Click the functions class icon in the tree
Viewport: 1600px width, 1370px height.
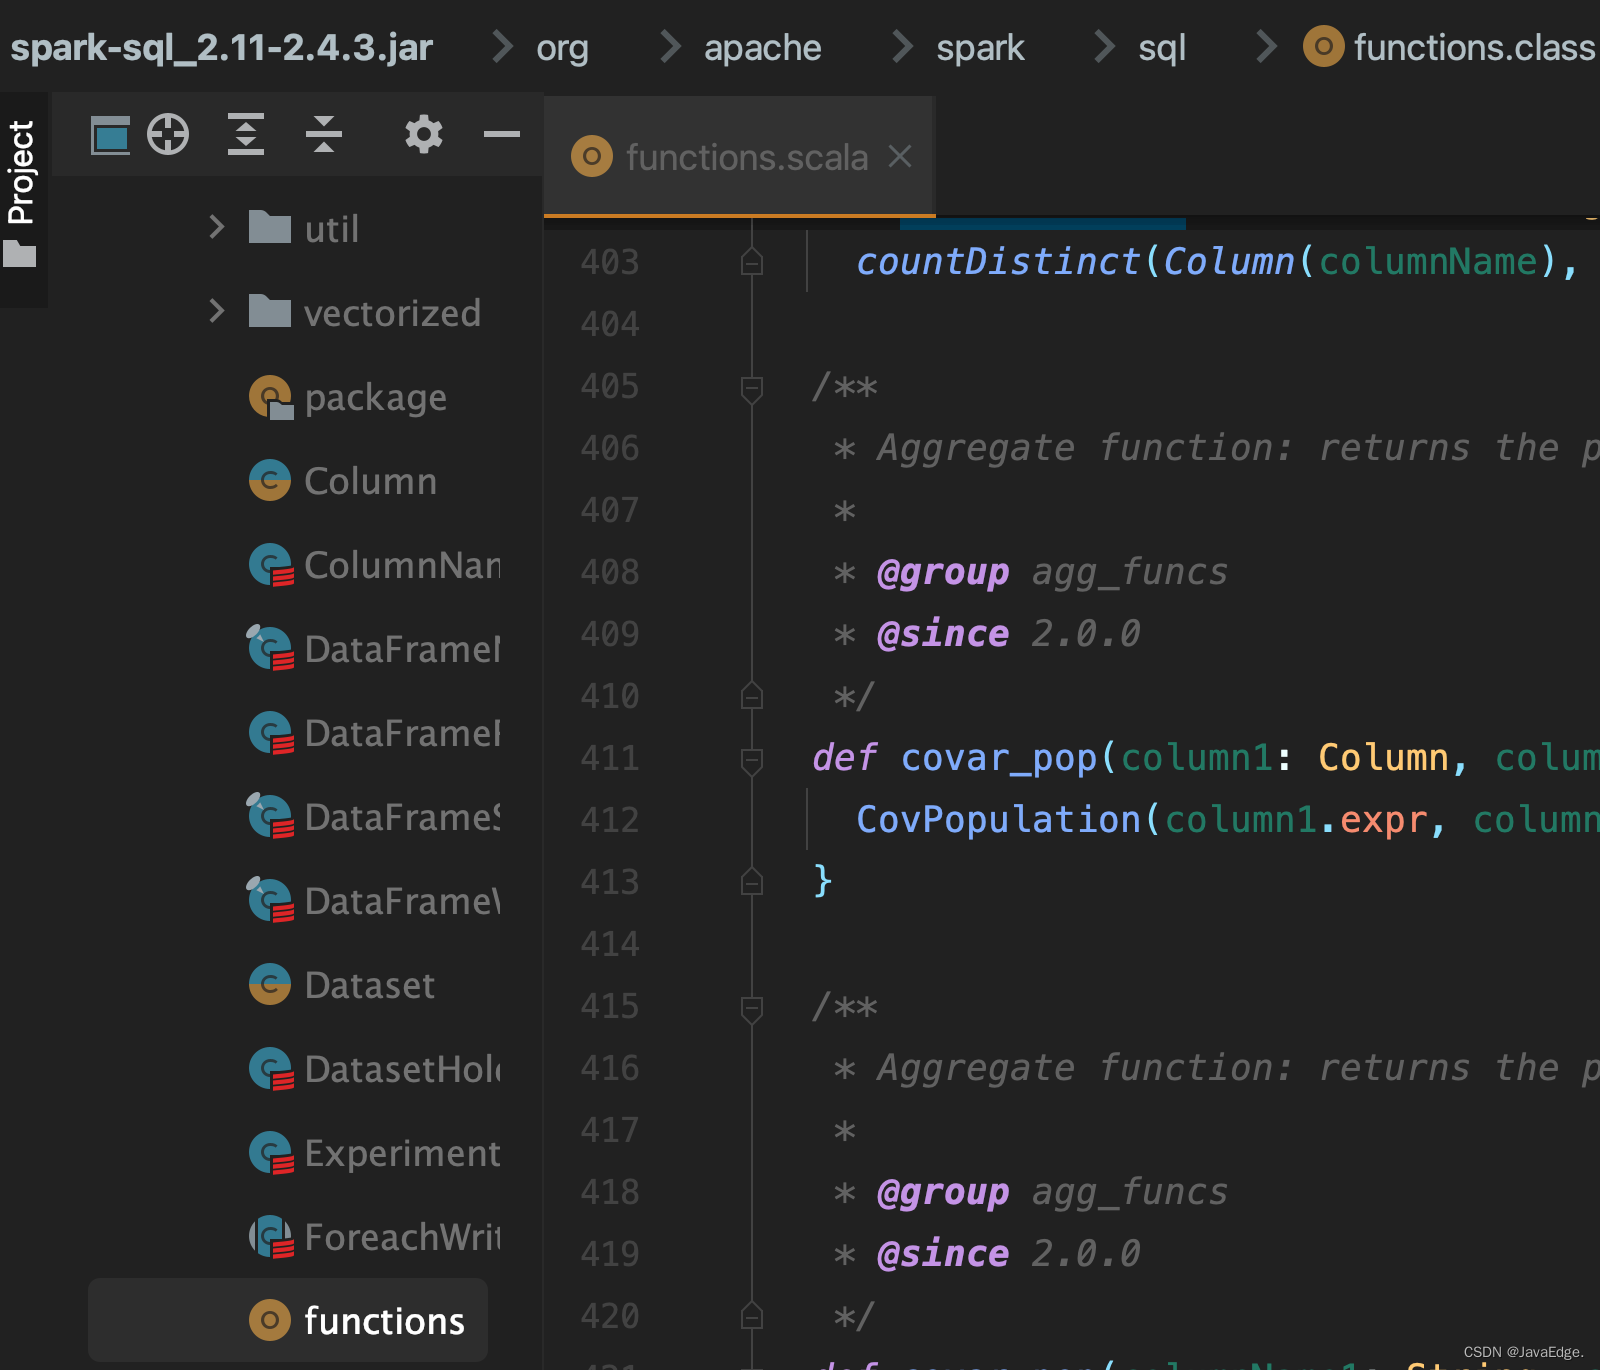coord(269,1320)
